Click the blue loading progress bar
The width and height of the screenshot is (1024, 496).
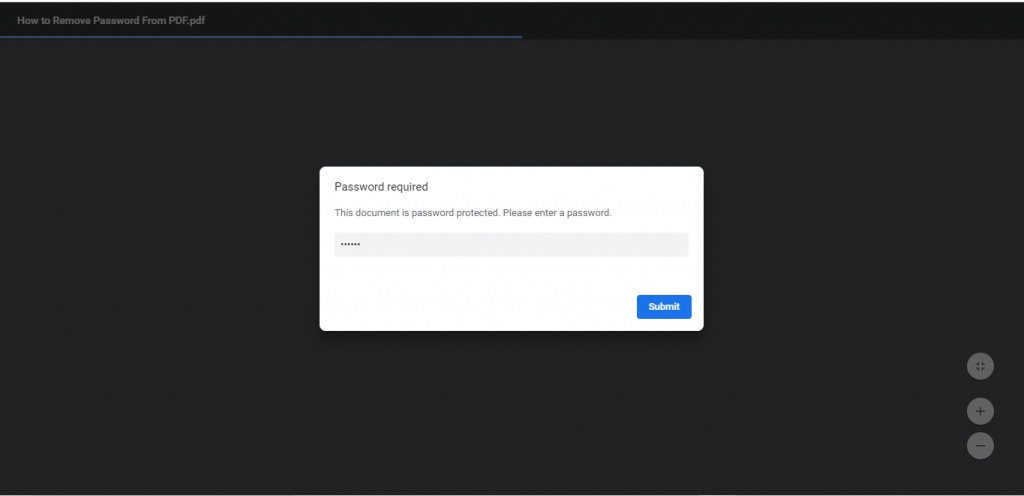pos(261,37)
